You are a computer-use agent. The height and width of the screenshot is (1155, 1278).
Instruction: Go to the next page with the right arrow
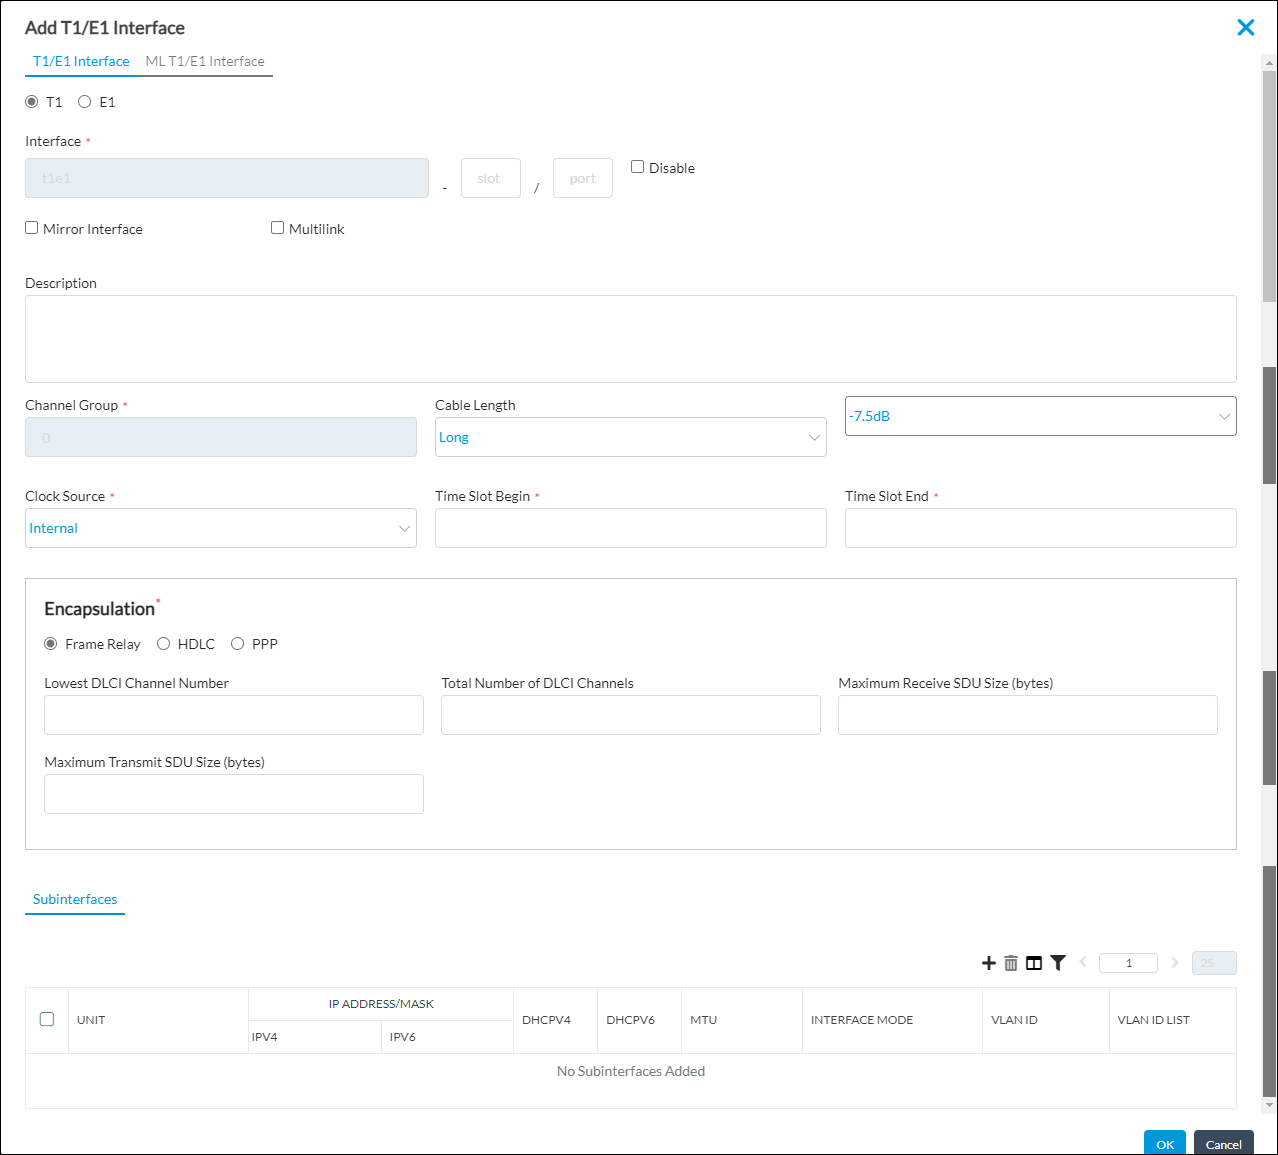tap(1175, 963)
